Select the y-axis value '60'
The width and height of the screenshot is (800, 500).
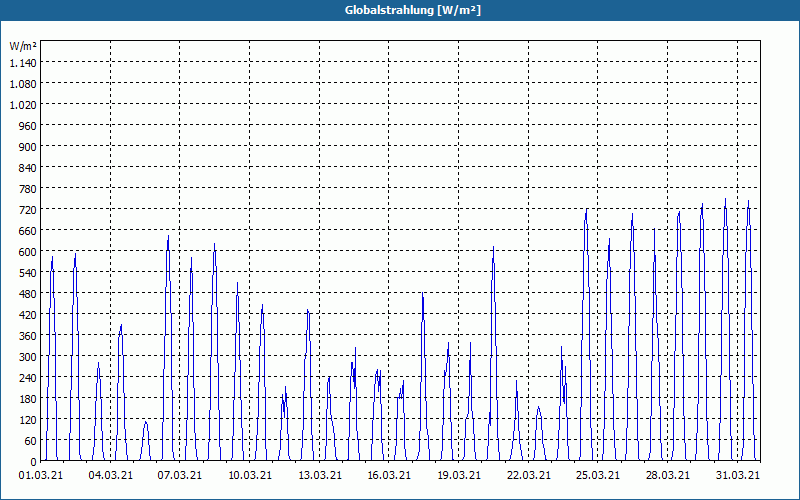point(32,441)
